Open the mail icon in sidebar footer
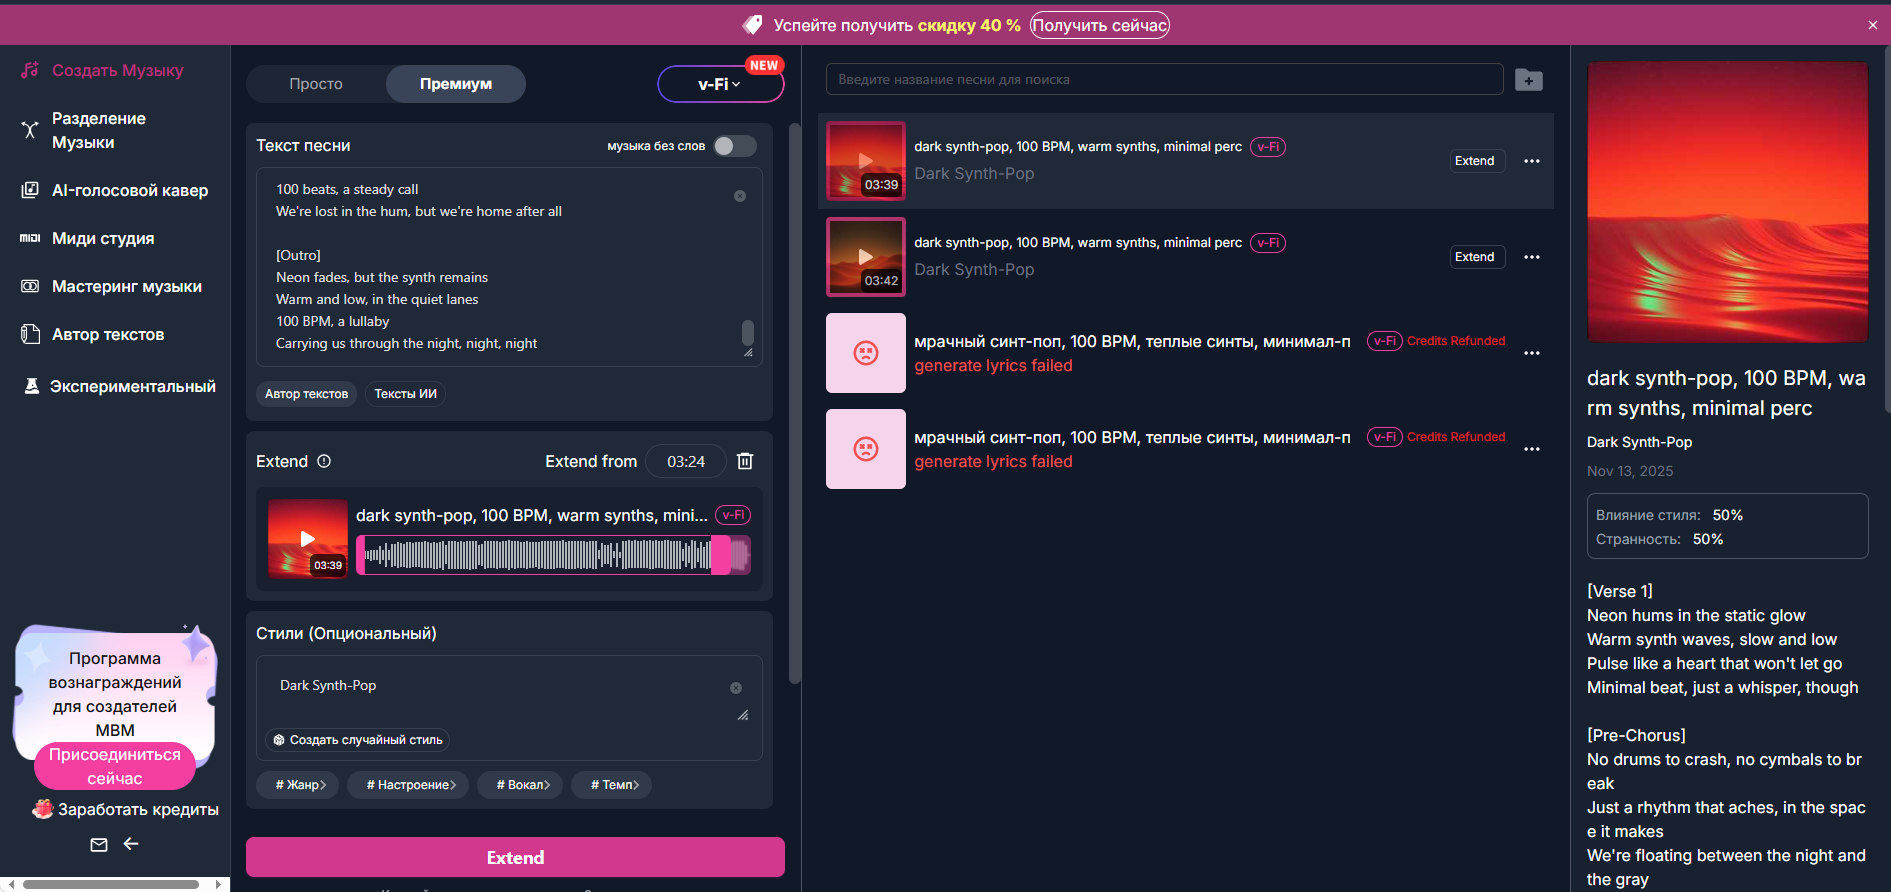1891x892 pixels. [99, 845]
